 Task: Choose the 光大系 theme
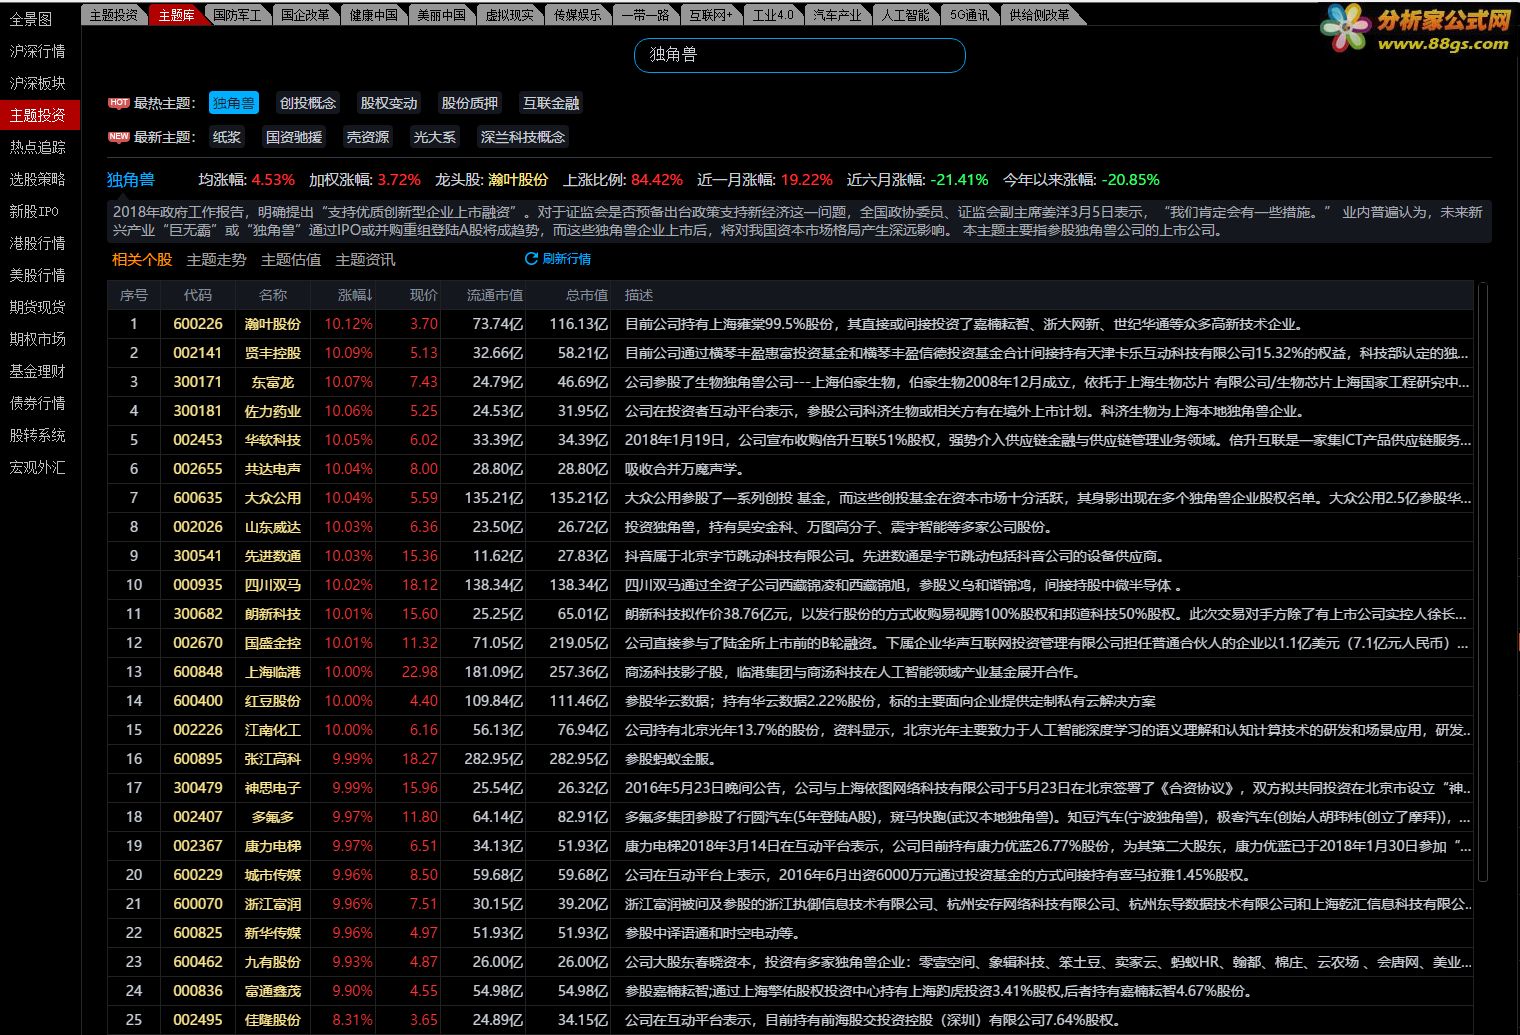[435, 137]
